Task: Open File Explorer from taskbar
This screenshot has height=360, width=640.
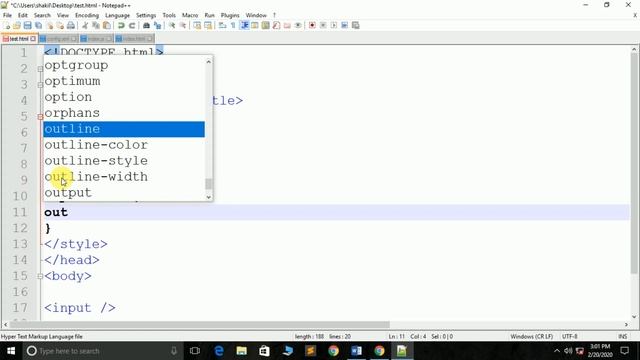Action: coord(242,351)
